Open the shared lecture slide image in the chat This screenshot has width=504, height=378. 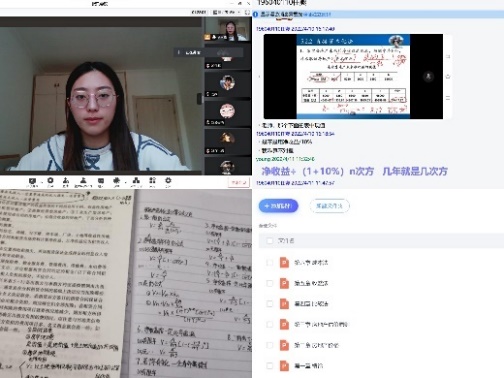pos(353,76)
